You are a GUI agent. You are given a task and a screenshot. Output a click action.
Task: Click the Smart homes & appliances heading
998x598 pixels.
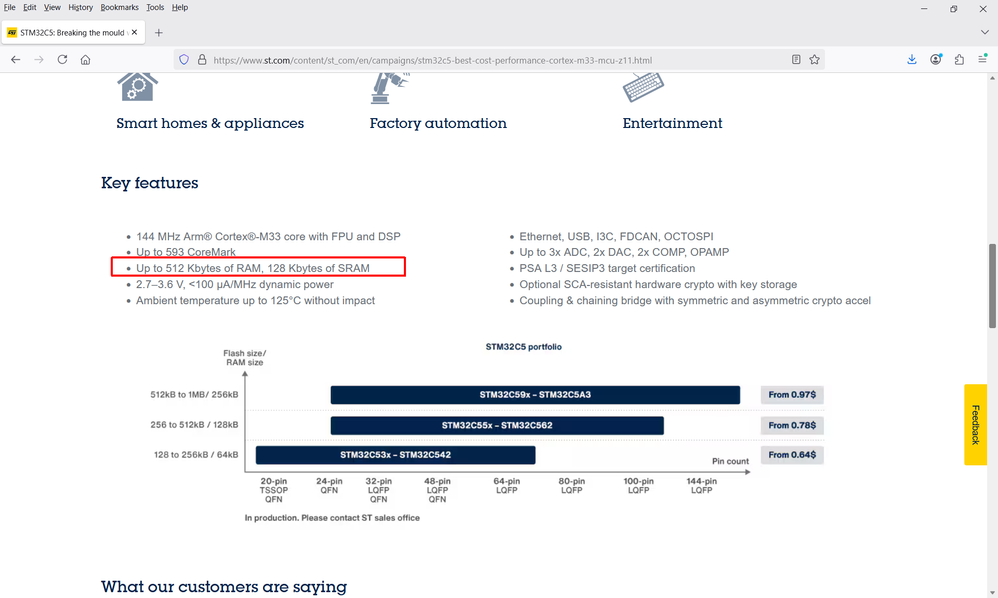tap(210, 123)
